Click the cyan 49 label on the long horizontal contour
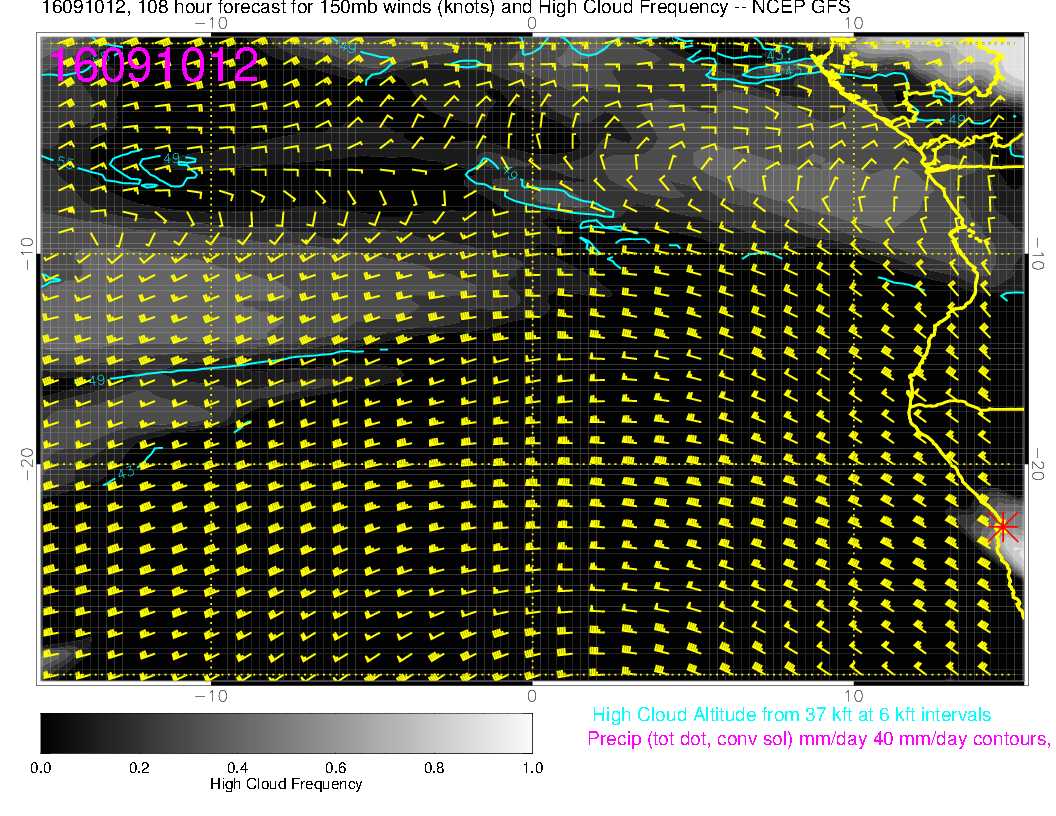The height and width of the screenshot is (816, 1056). [97, 380]
